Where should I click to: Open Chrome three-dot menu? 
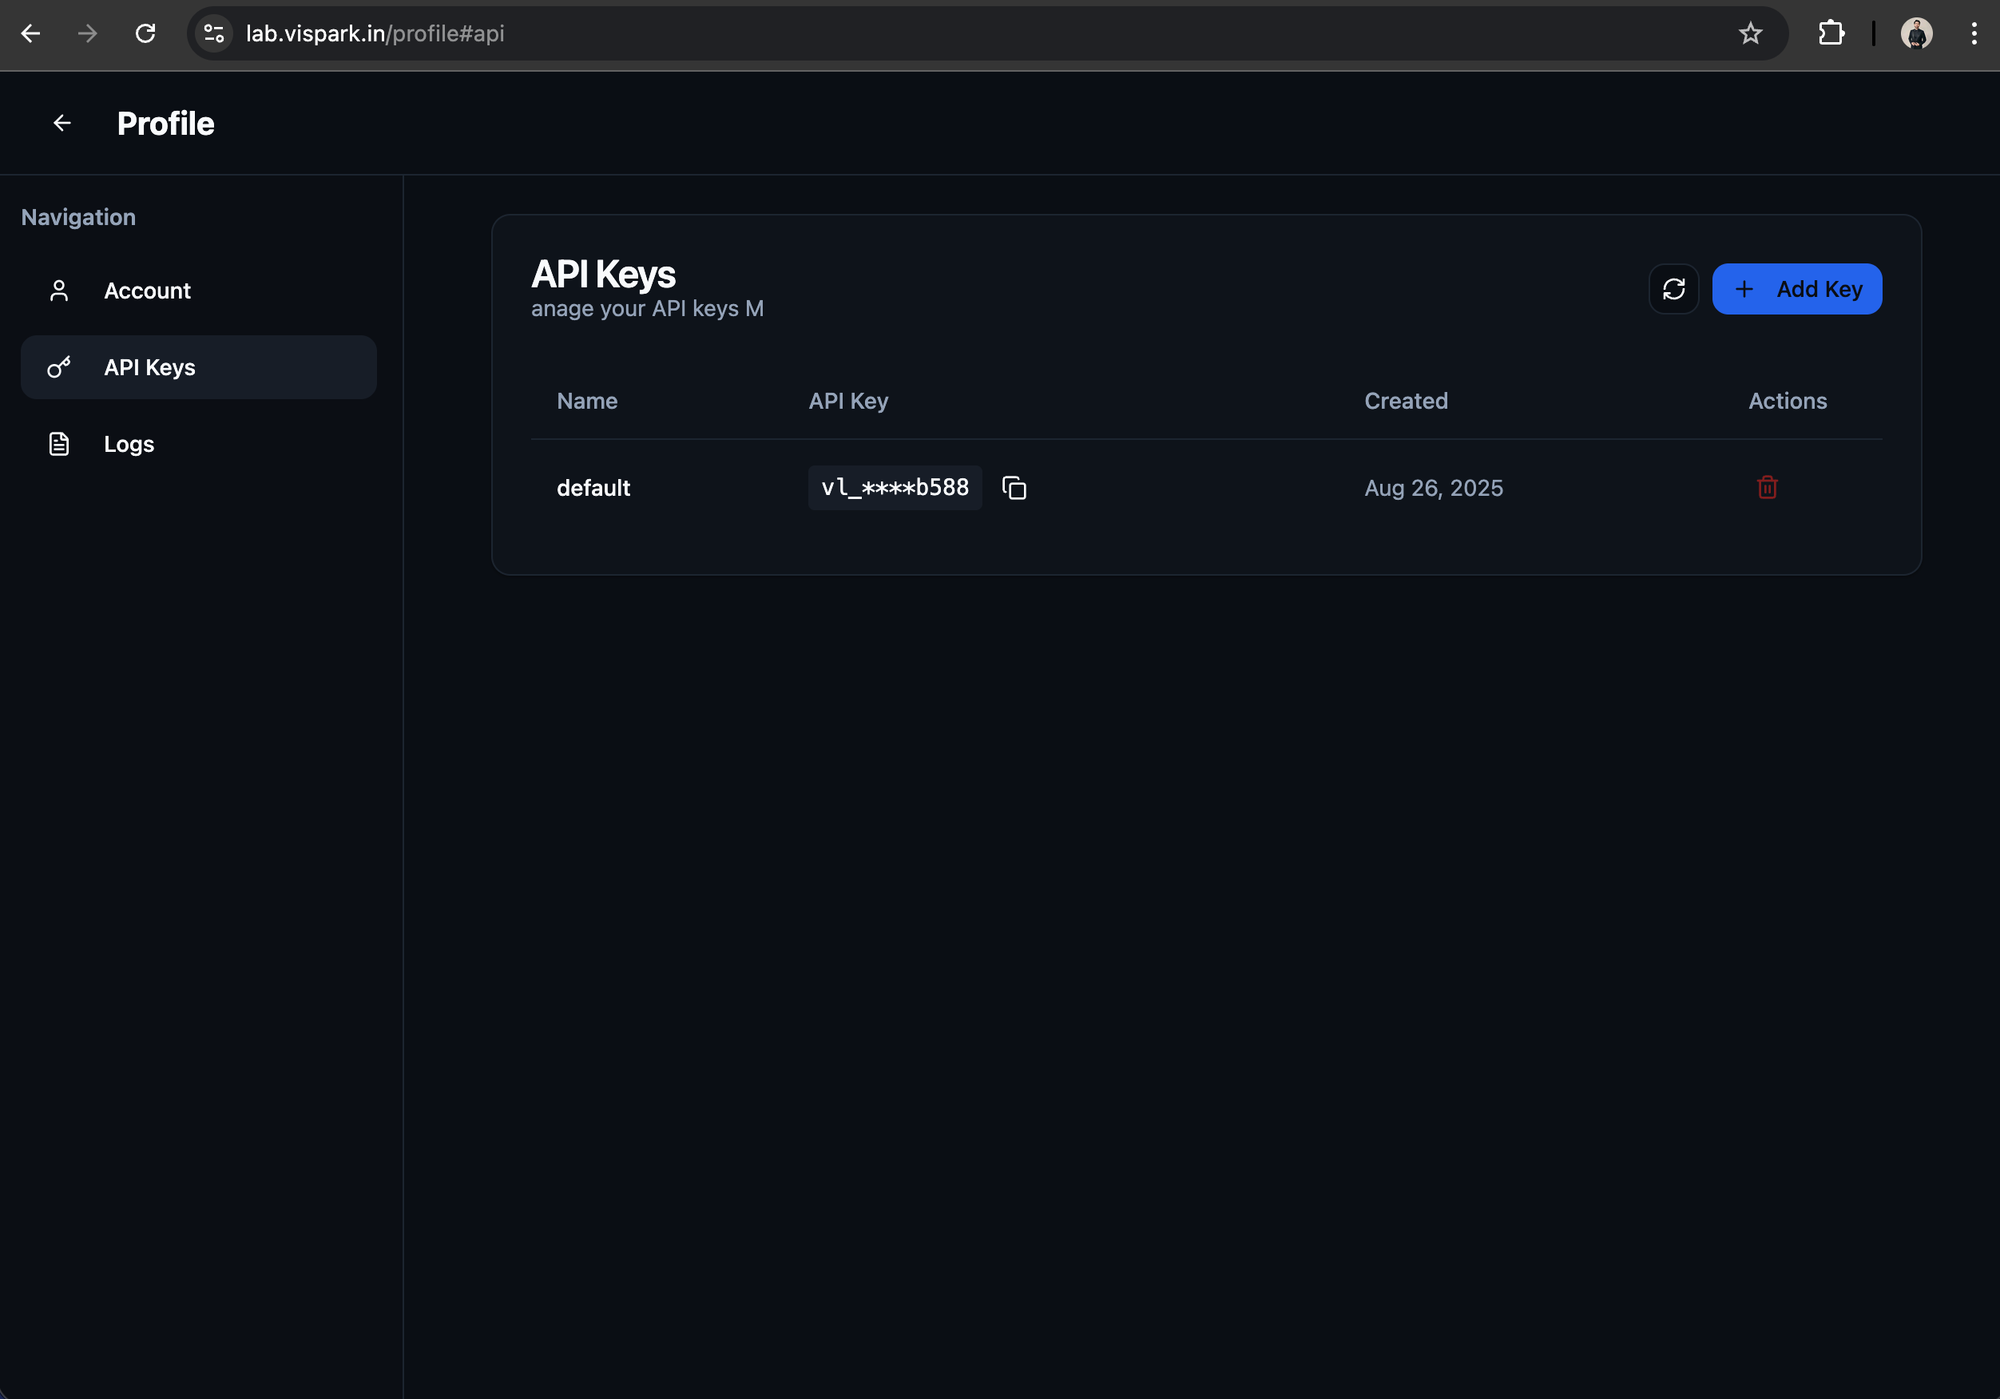(x=1973, y=33)
